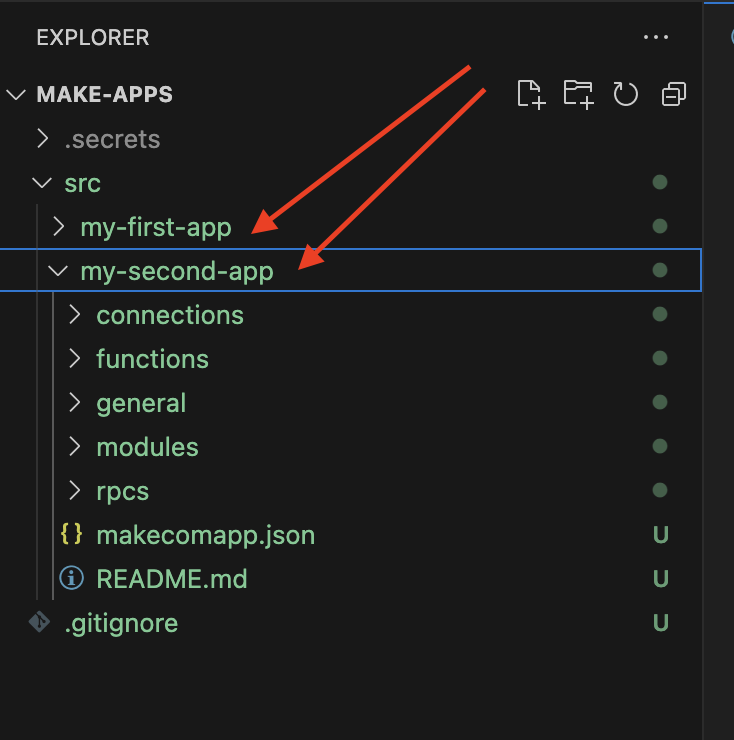Open the README.md file
The height and width of the screenshot is (740, 734).
click(x=172, y=579)
